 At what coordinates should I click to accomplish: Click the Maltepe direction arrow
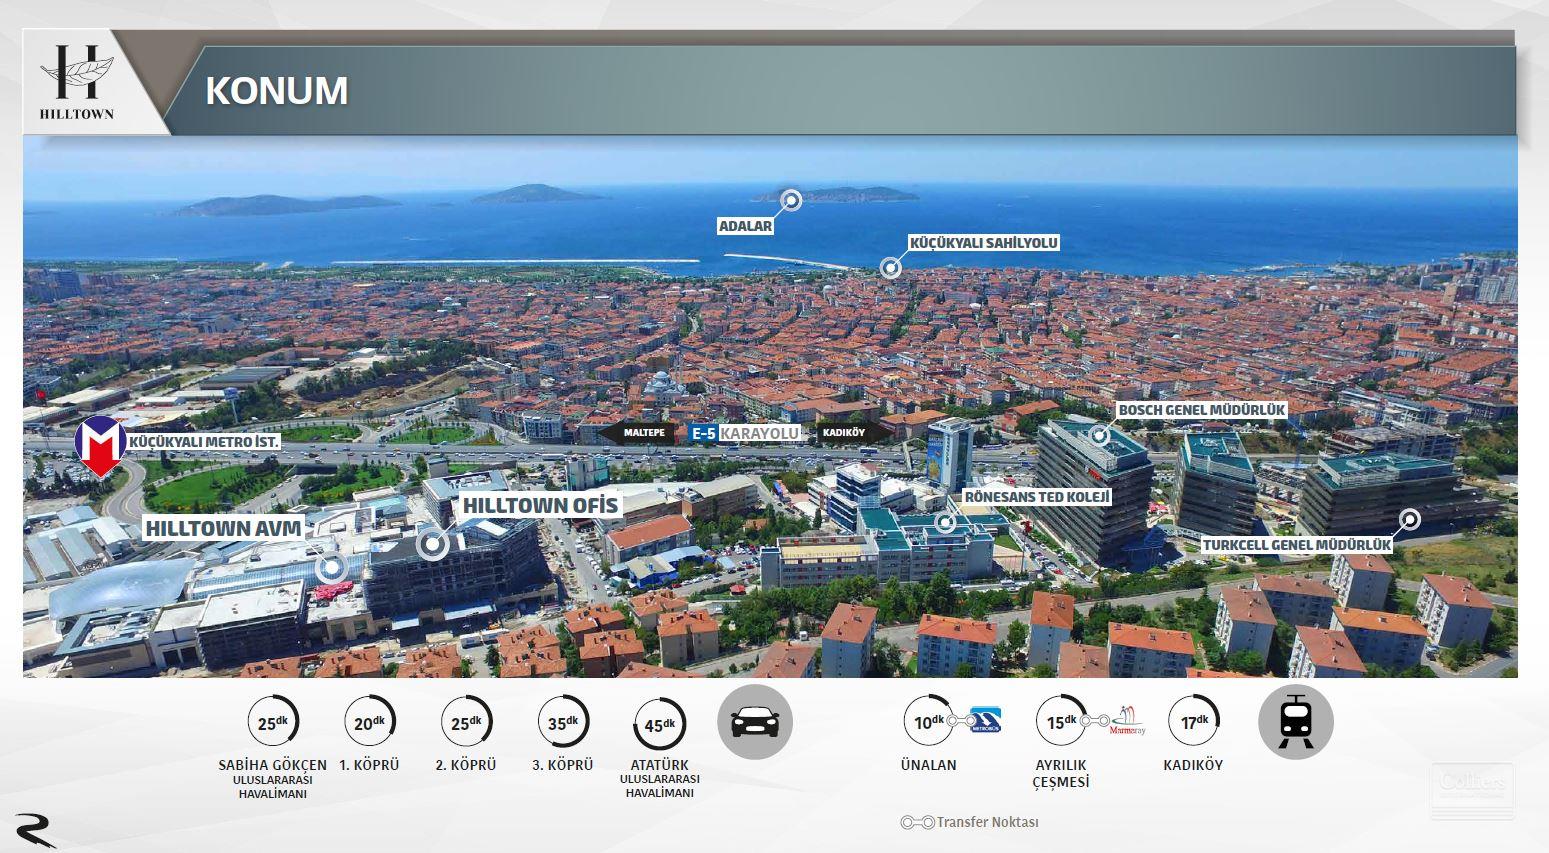pos(638,433)
